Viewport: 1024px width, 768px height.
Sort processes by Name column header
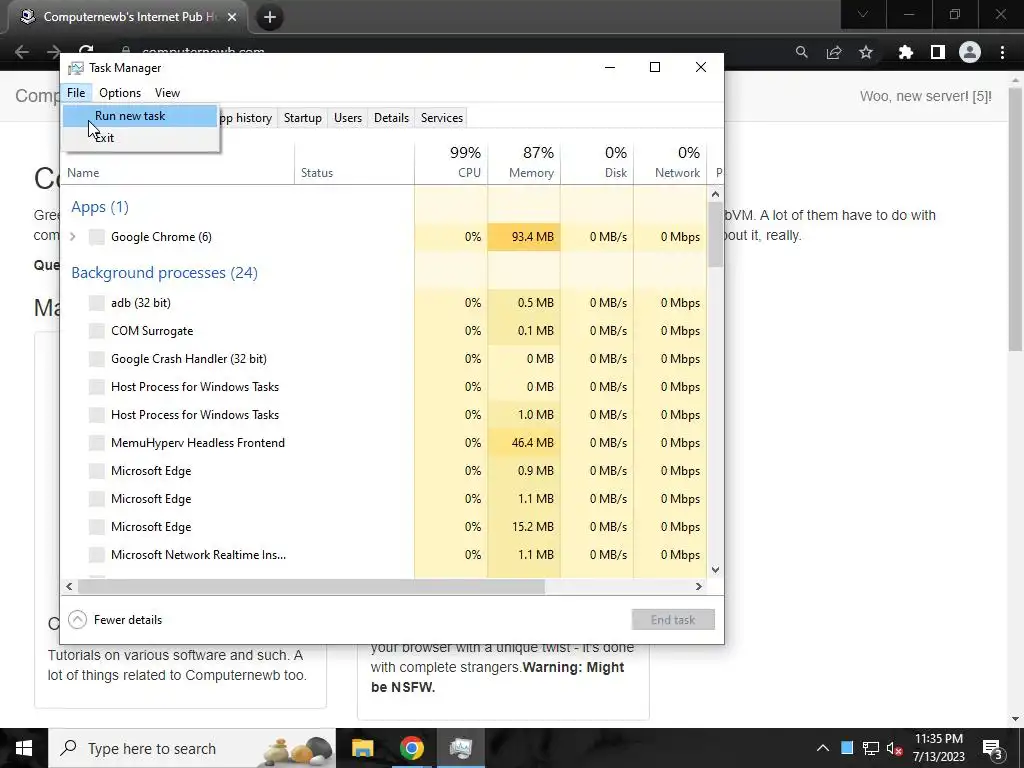[x=178, y=172]
